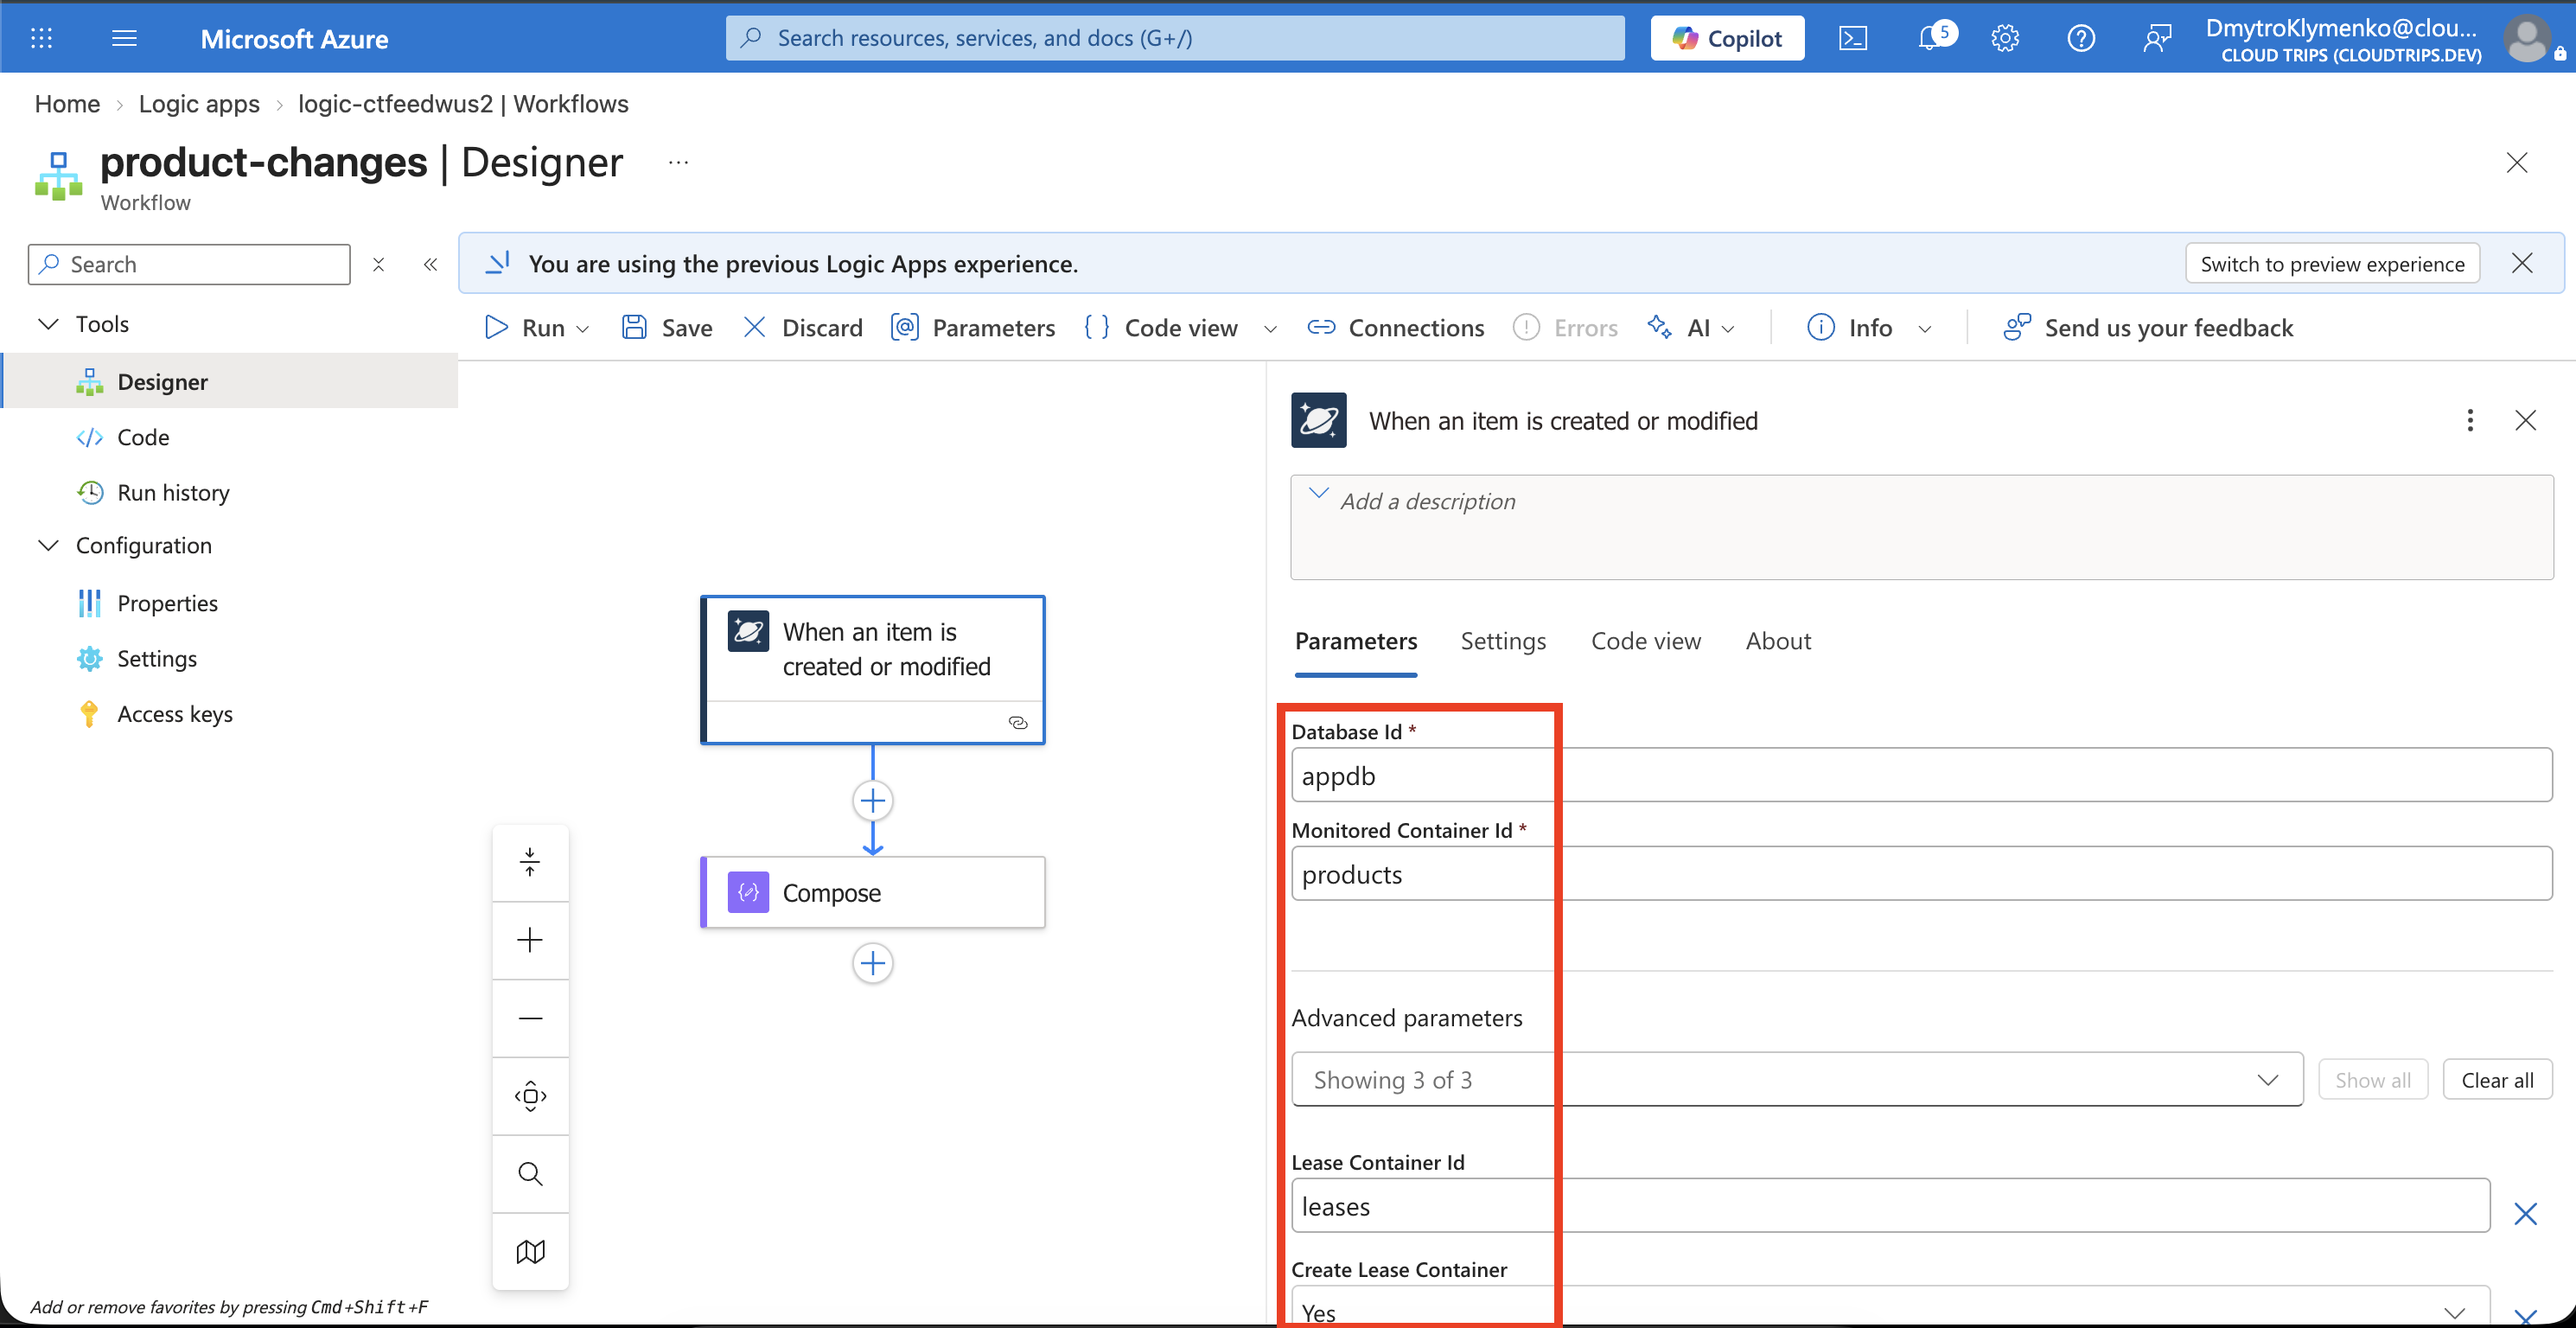The height and width of the screenshot is (1328, 2576).
Task: Collapse the sidebar menu
Action: (x=430, y=264)
